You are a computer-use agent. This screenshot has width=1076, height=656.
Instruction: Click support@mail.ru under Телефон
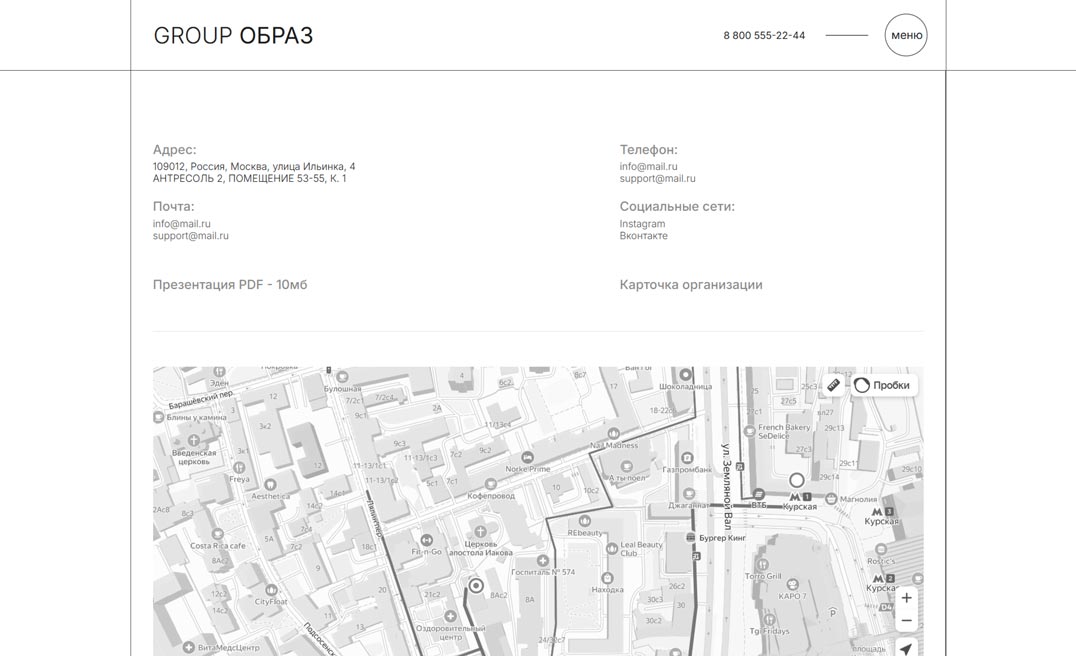(657, 179)
